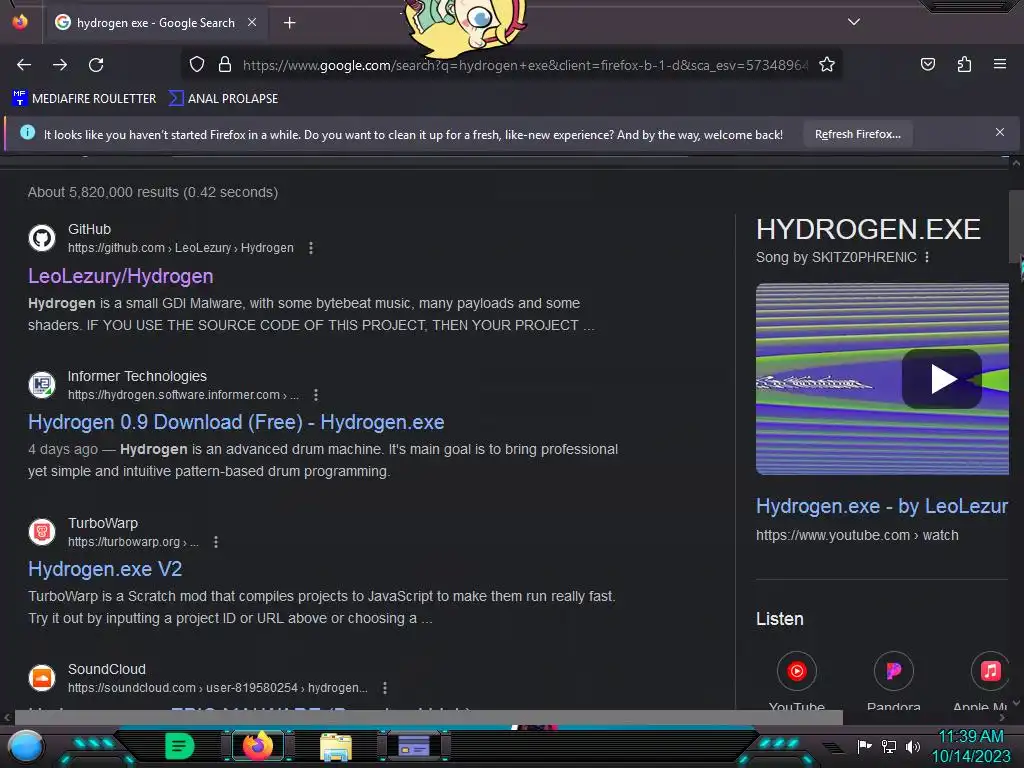Open more options for Informer Technologies result
The width and height of the screenshot is (1024, 768).
point(316,395)
